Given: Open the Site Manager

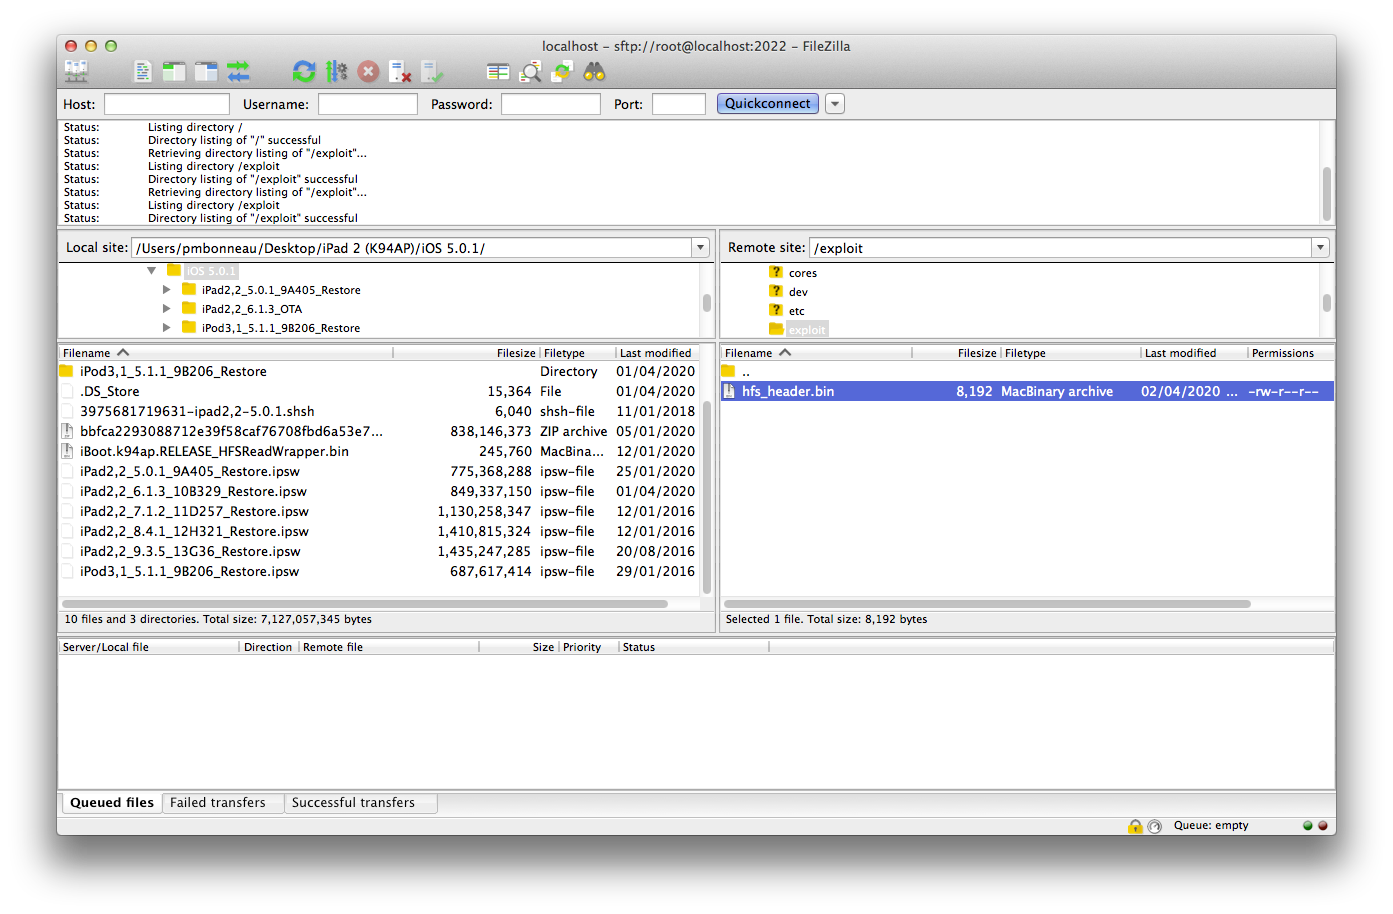Looking at the screenshot, I should tap(76, 71).
